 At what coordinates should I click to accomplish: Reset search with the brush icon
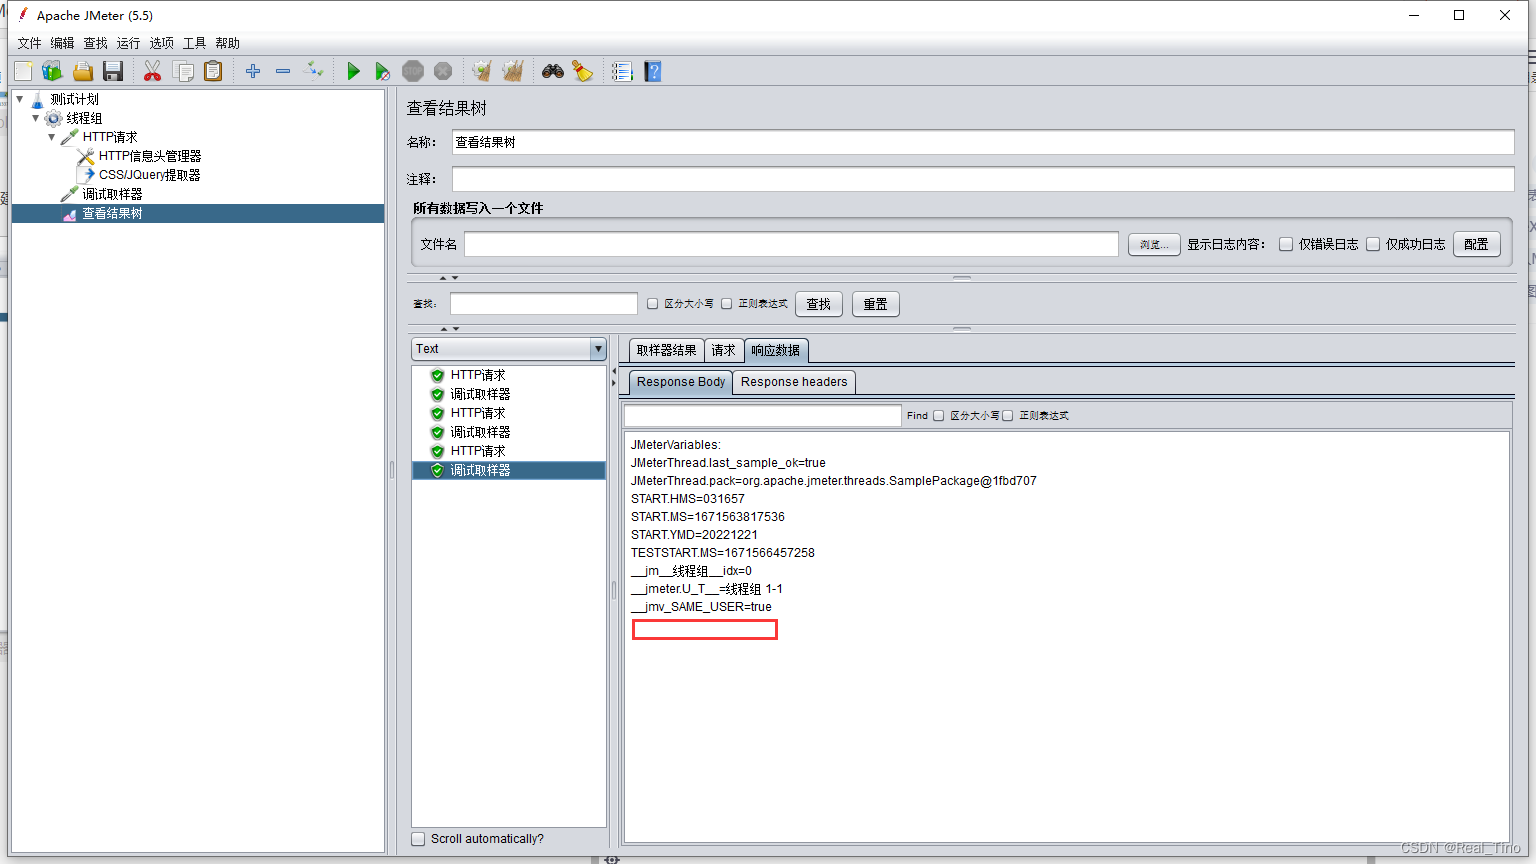583,71
